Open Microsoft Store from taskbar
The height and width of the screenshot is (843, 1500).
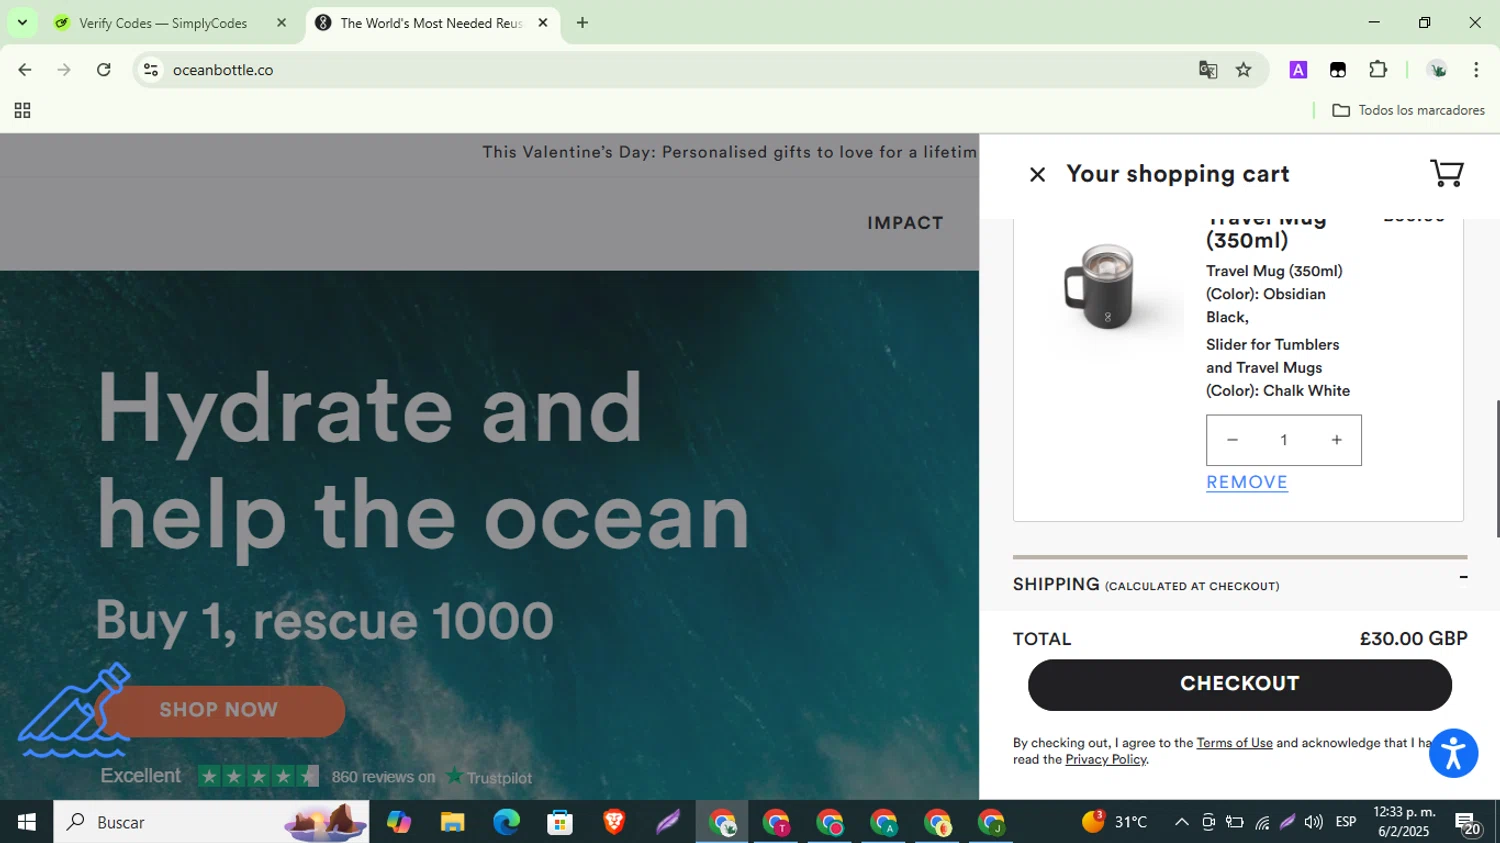coord(561,822)
